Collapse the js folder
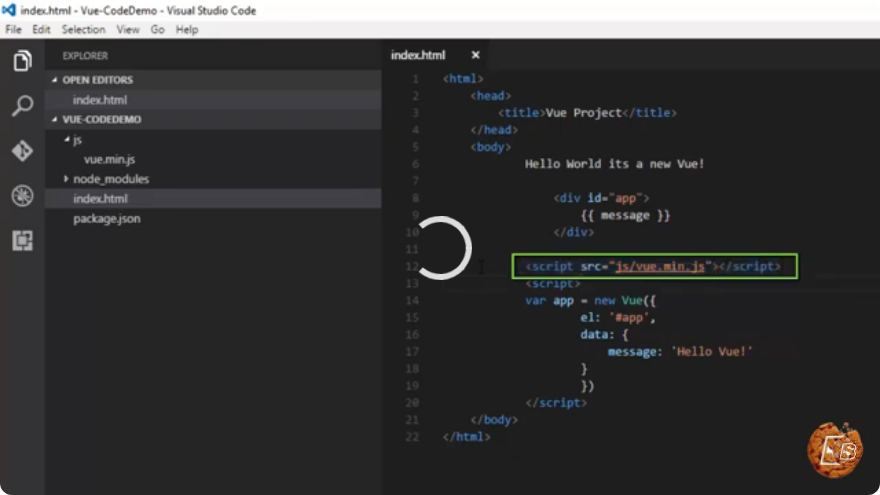880x495 pixels. click(x=67, y=139)
